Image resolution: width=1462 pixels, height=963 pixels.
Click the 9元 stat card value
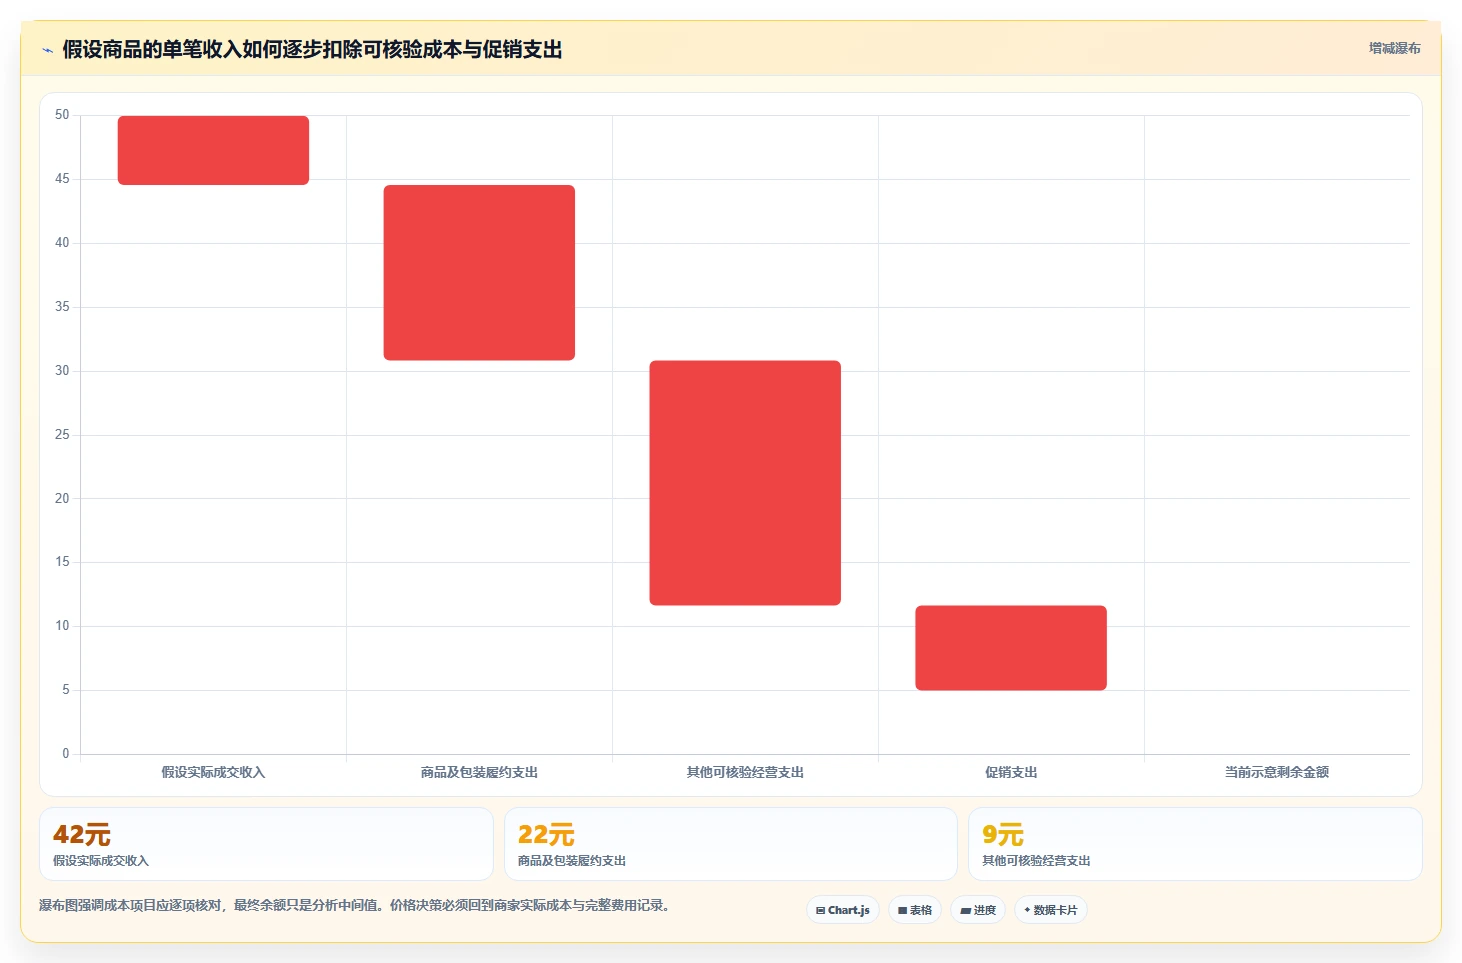click(1003, 834)
